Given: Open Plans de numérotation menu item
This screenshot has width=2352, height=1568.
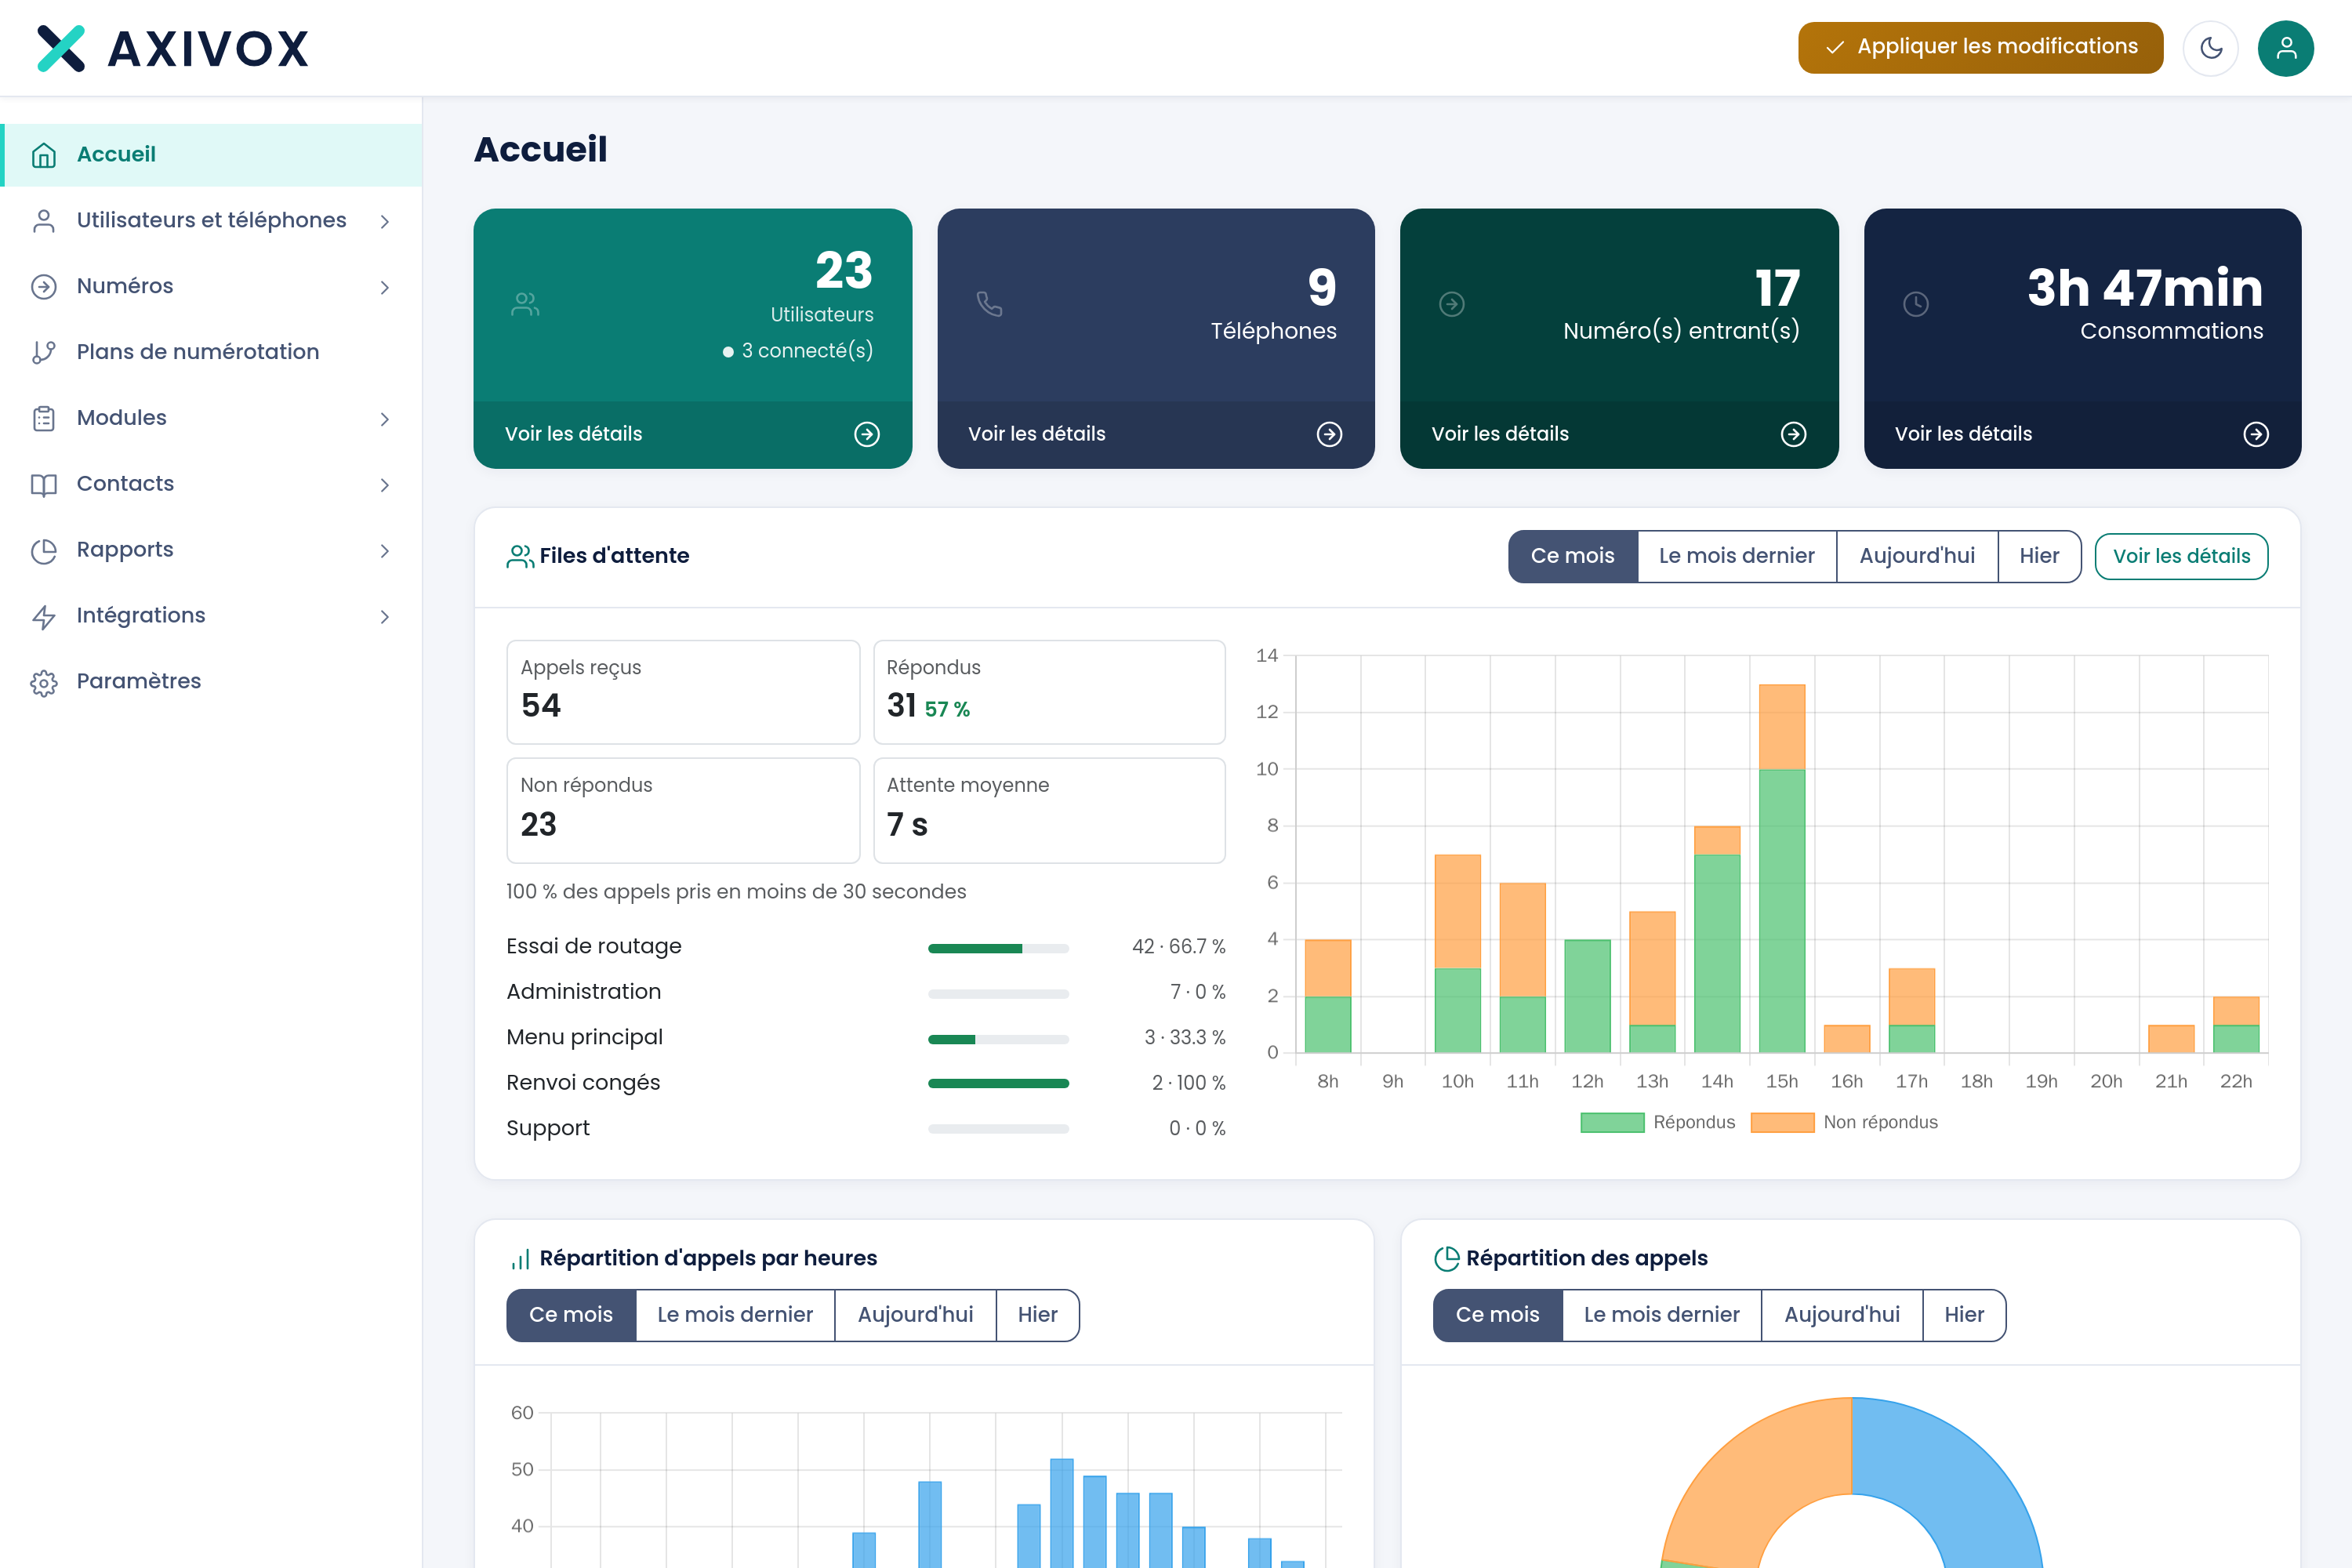Looking at the screenshot, I should click(x=211, y=352).
